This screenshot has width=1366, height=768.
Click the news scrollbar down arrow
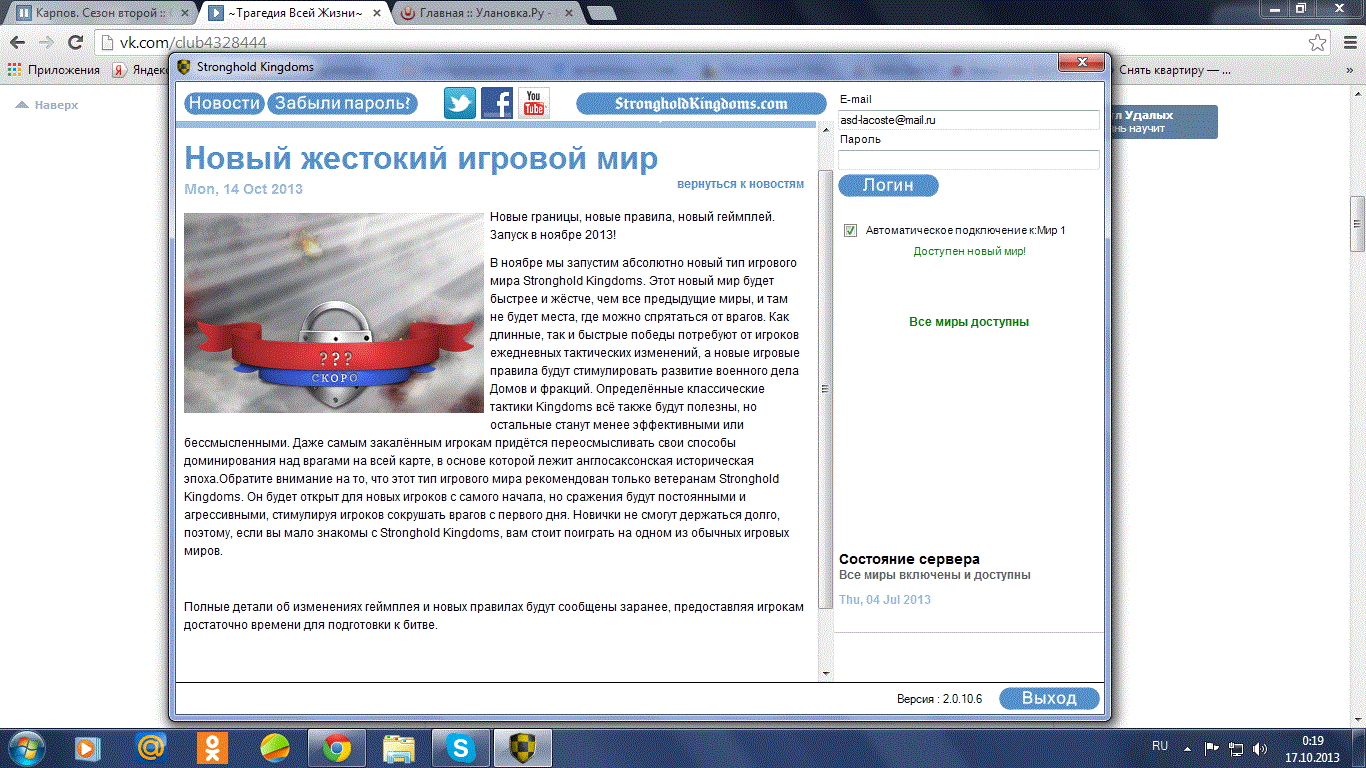click(825, 673)
